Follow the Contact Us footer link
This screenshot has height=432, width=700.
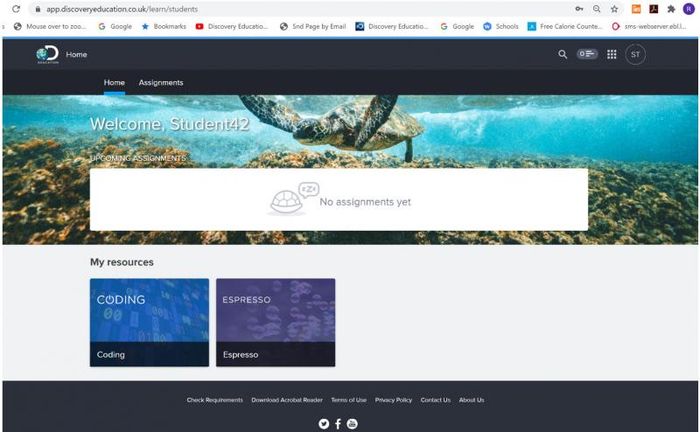(x=435, y=400)
